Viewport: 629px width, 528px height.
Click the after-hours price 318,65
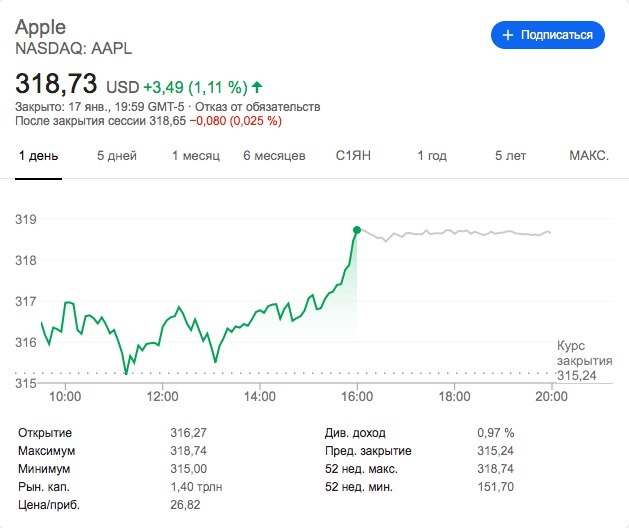click(x=168, y=121)
